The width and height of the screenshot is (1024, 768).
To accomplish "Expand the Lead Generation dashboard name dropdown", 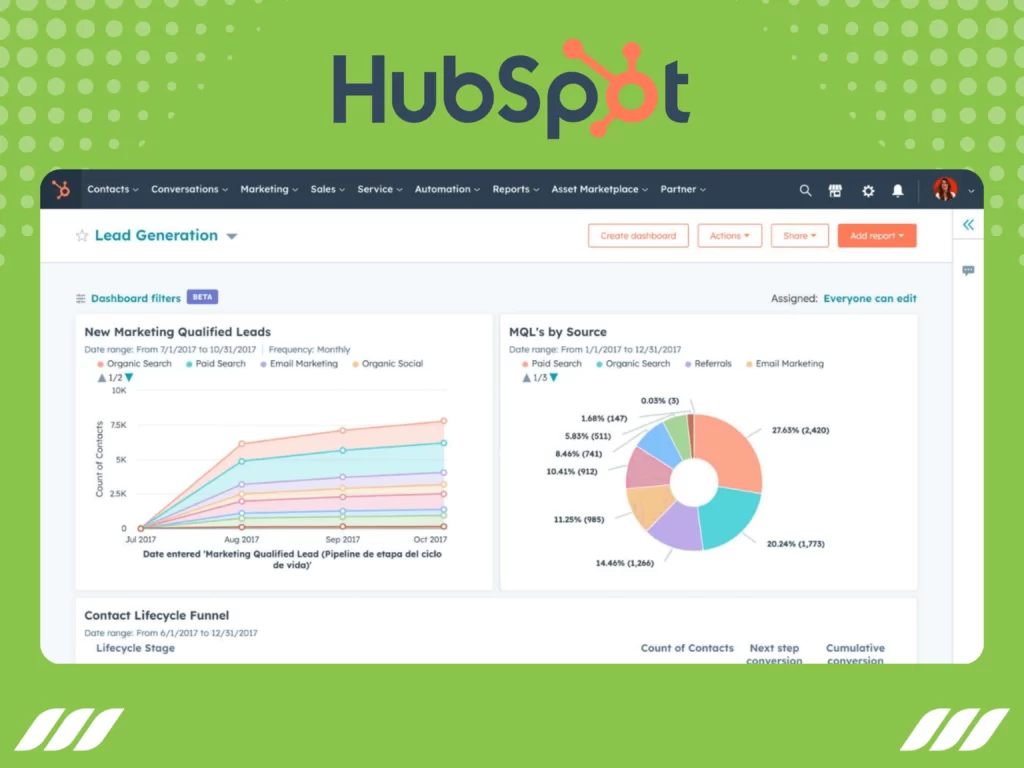I will [232, 236].
